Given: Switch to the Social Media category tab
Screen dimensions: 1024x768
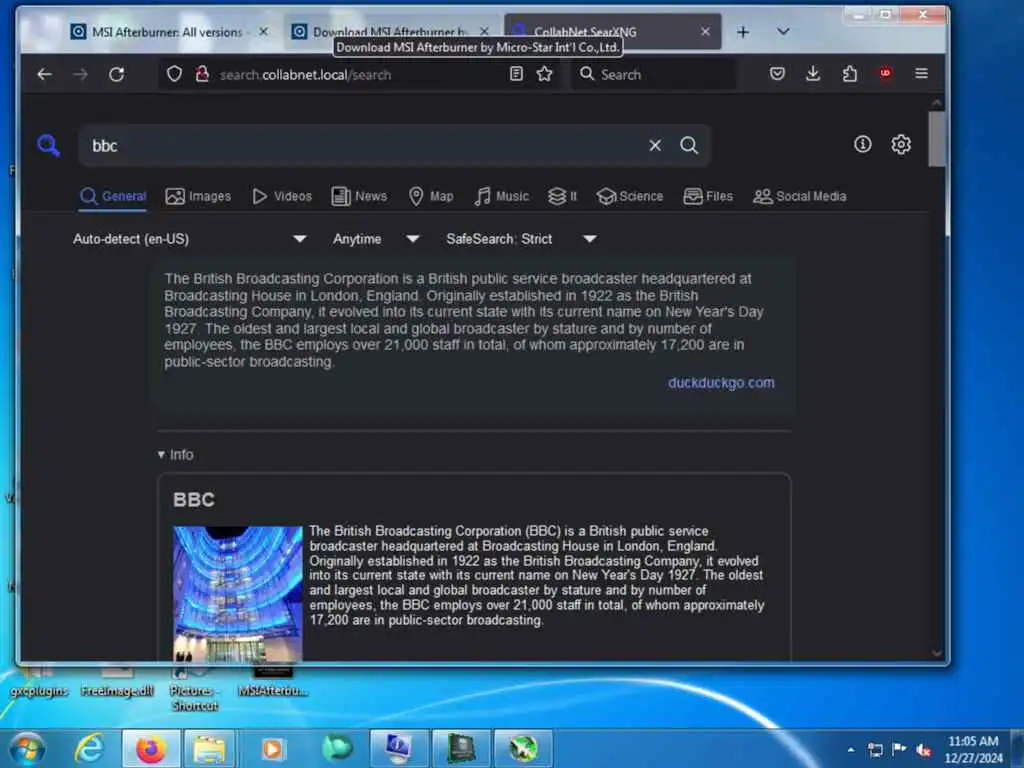Looking at the screenshot, I should [799, 197].
